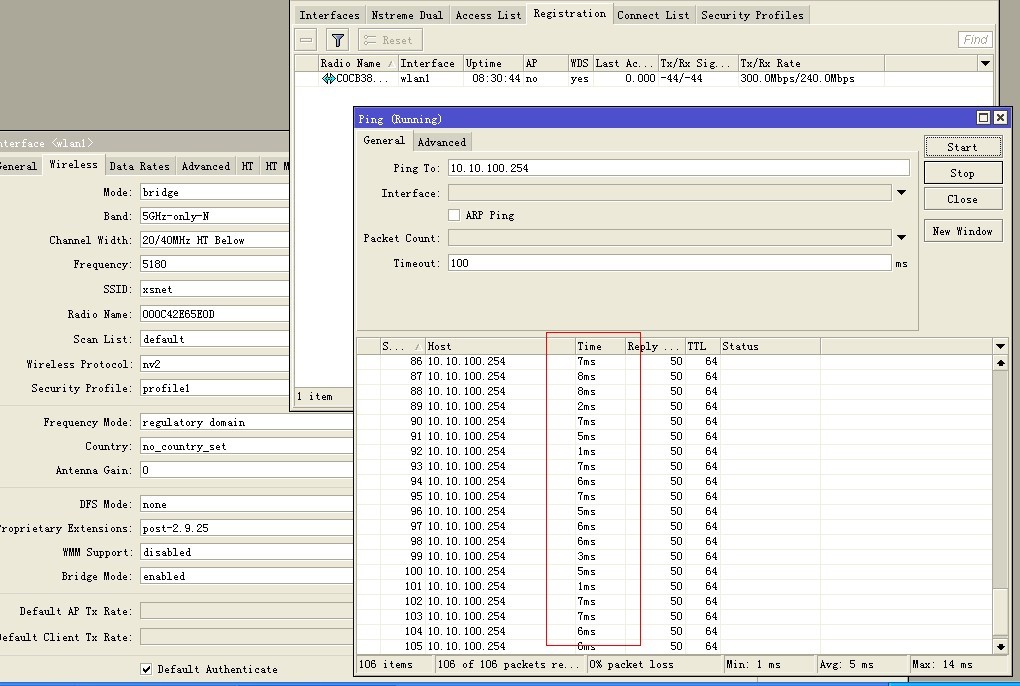Open column chooser dropdown in Registration table

pyautogui.click(x=985, y=63)
